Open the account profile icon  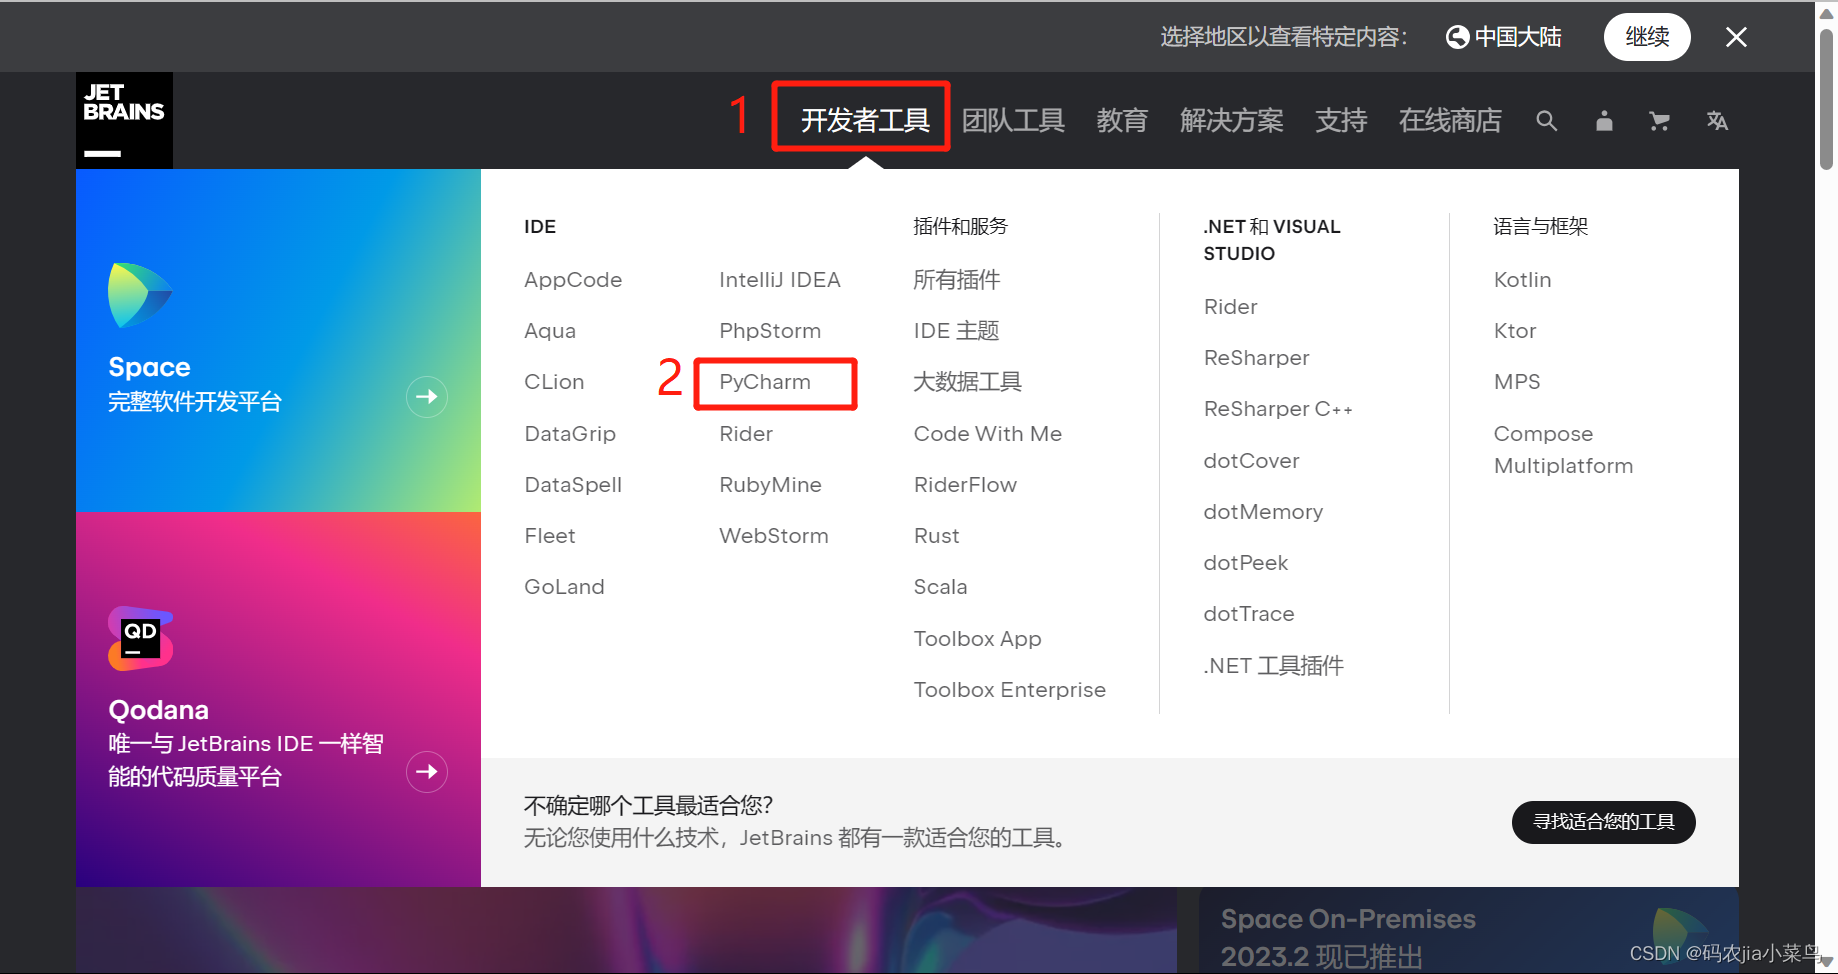point(1604,121)
